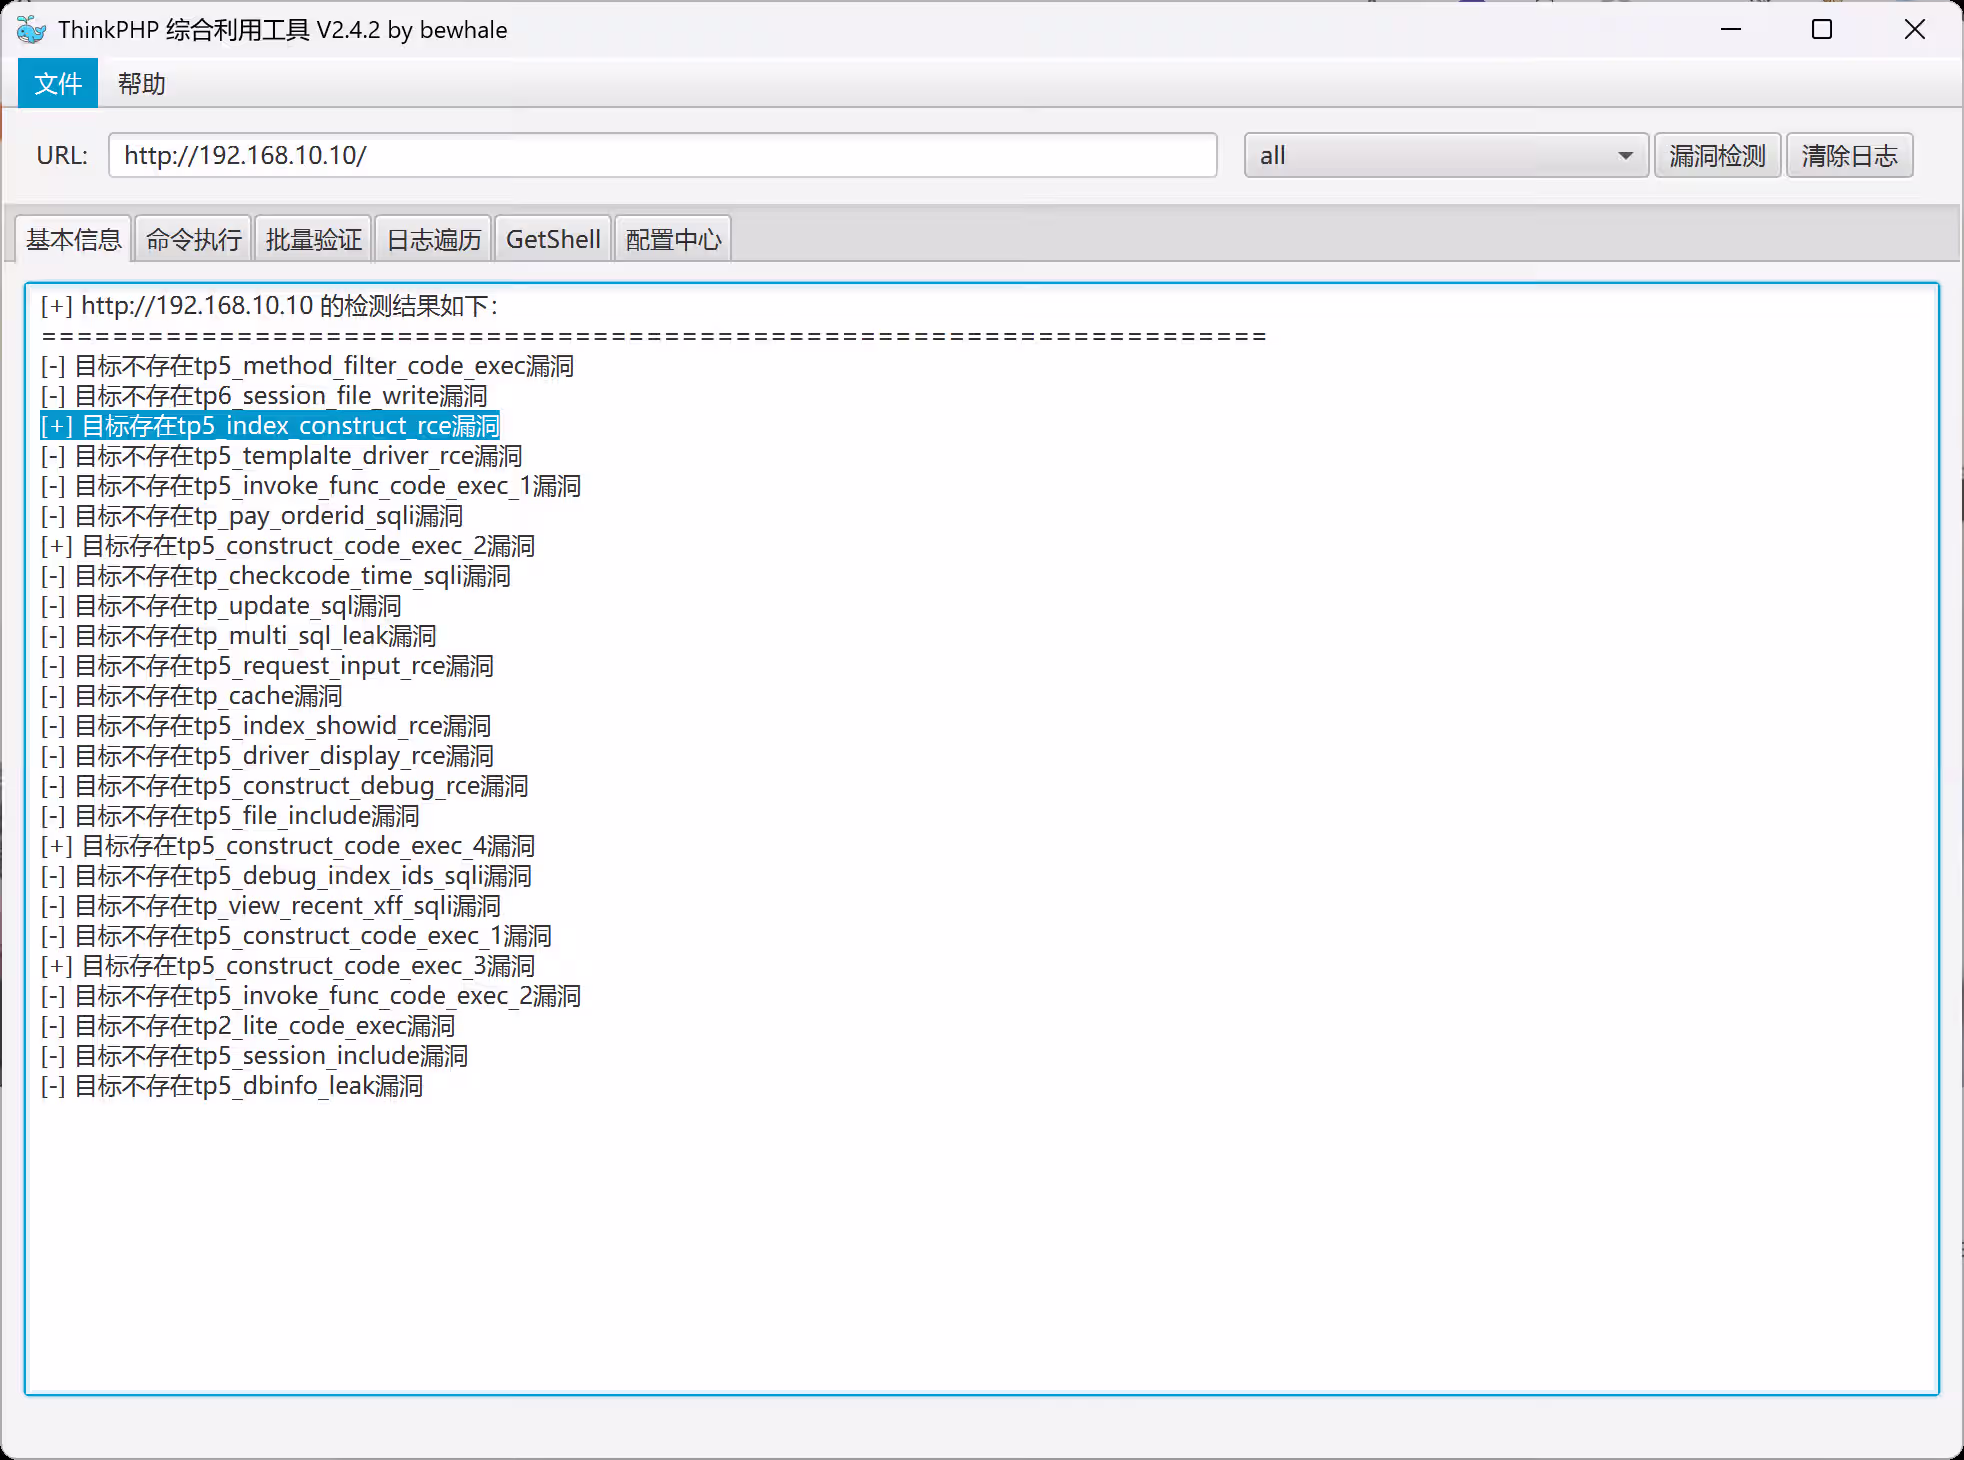
Task: Switch to the 配置中心 tab
Action: pyautogui.click(x=673, y=239)
